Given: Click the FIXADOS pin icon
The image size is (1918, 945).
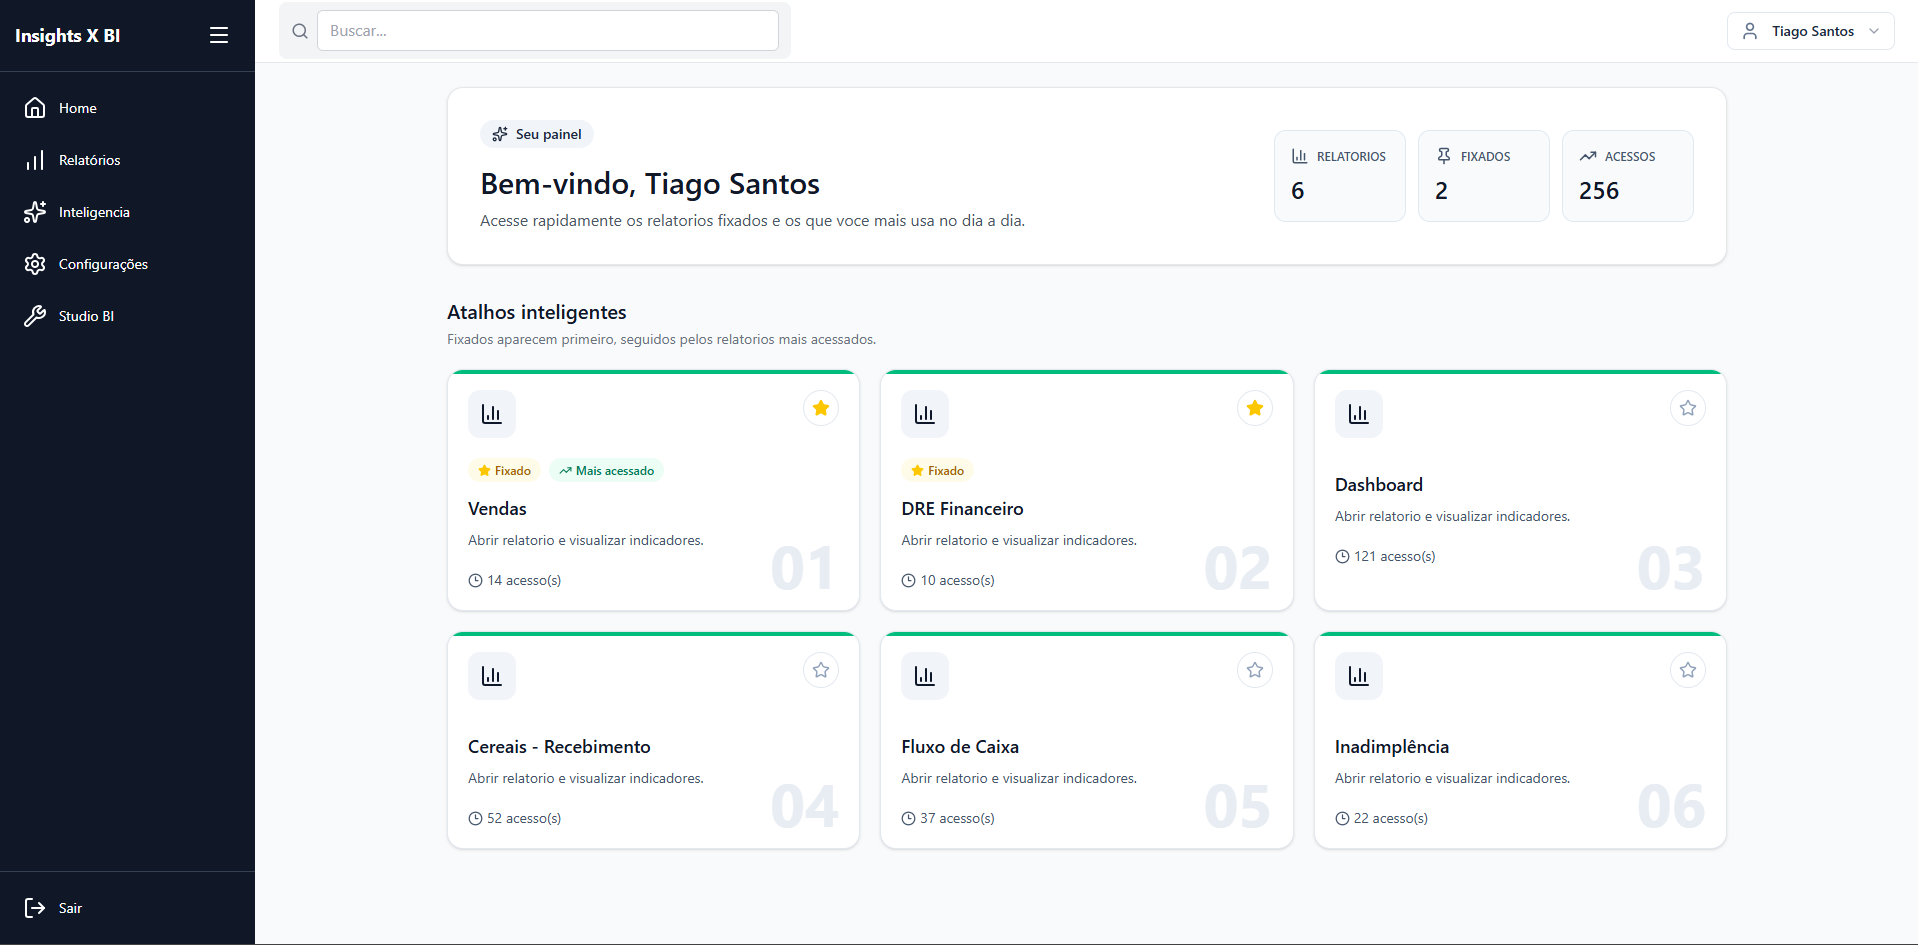Looking at the screenshot, I should click(x=1443, y=156).
